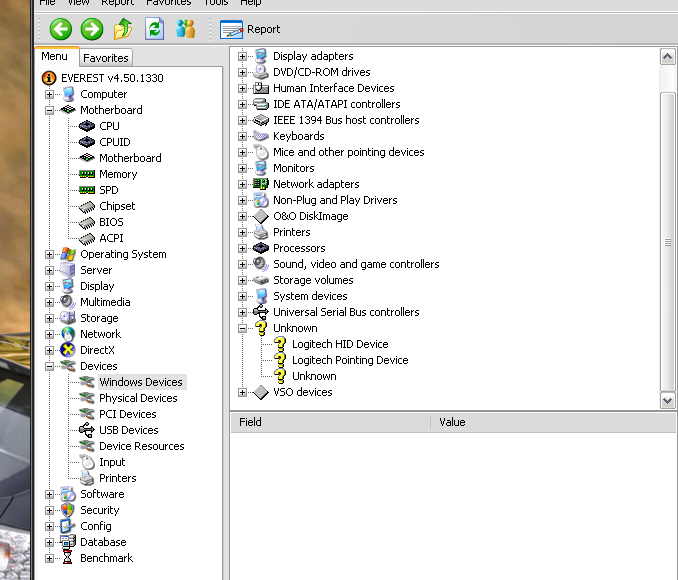Open the Help menu

pos(251,3)
